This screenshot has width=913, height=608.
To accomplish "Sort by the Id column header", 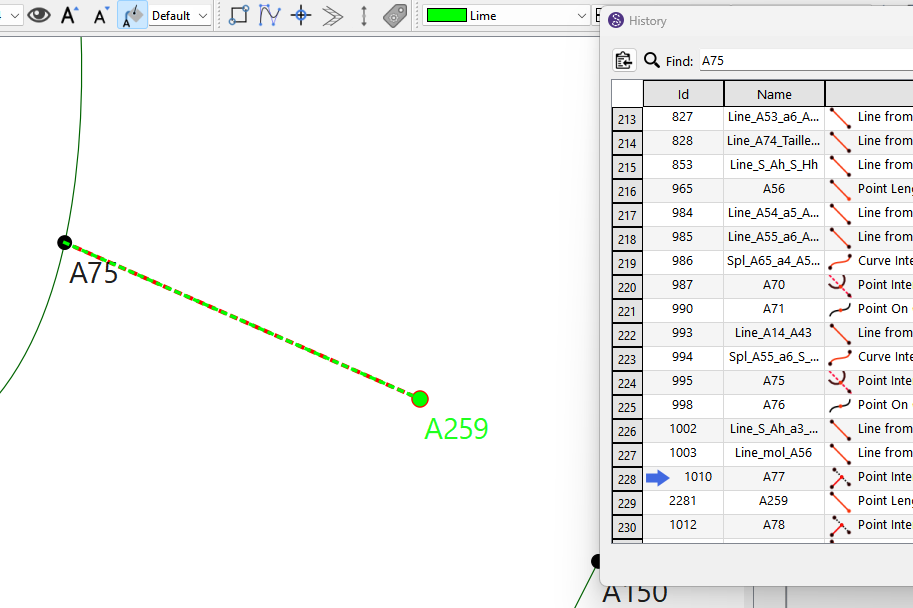I will coord(683,94).
